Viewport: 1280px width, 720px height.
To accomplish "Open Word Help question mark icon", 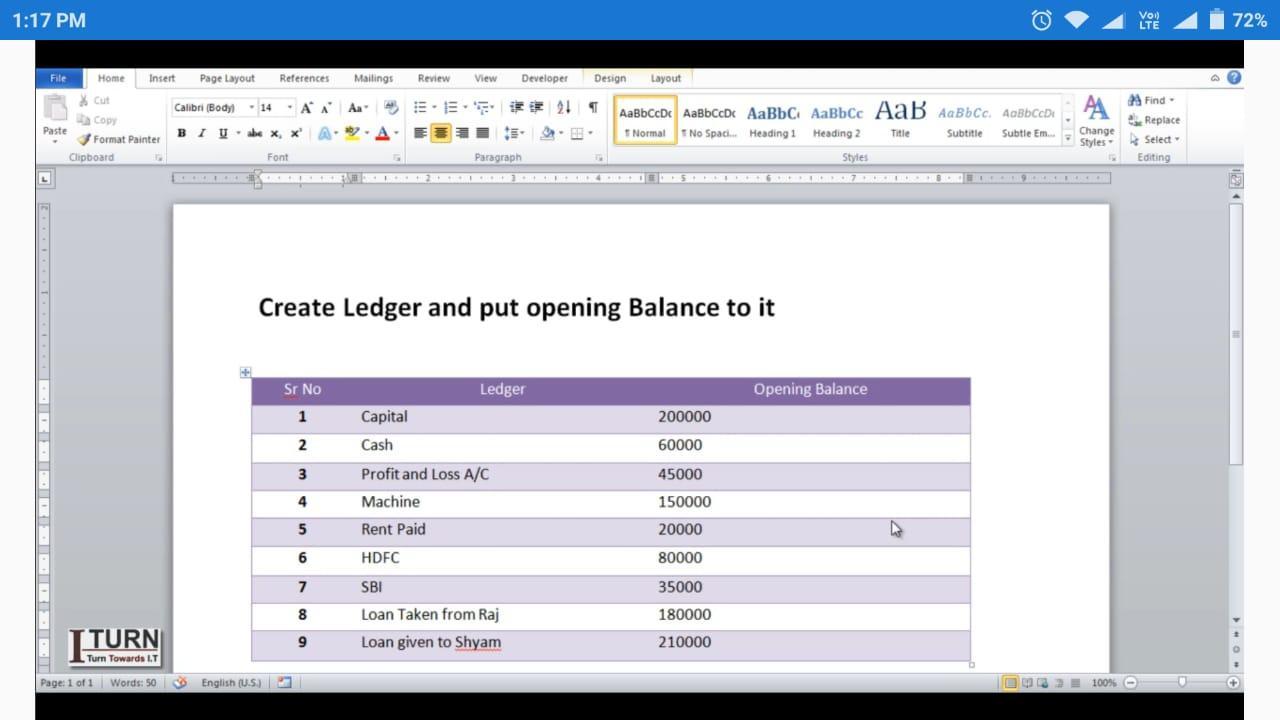I will pyautogui.click(x=1234, y=78).
